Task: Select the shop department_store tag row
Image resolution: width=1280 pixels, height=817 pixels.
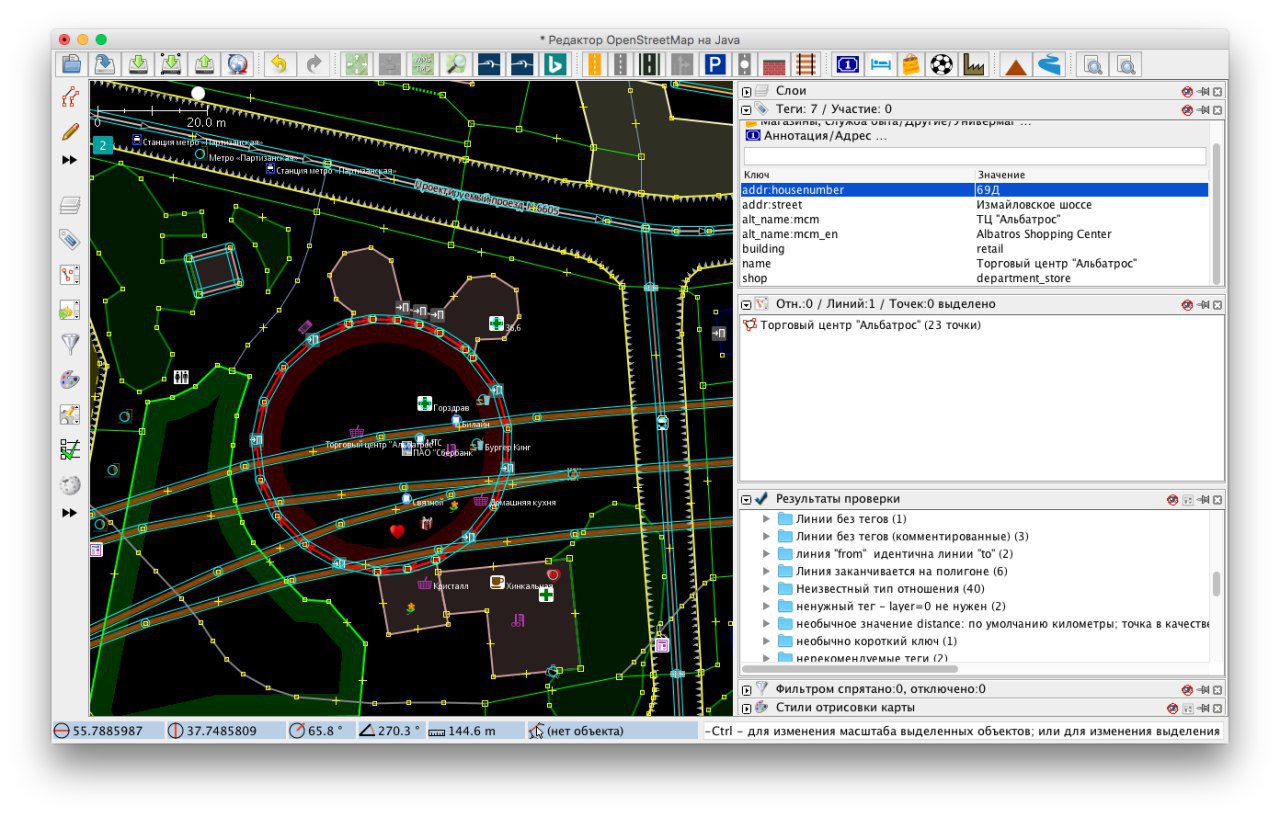Action: click(x=975, y=278)
